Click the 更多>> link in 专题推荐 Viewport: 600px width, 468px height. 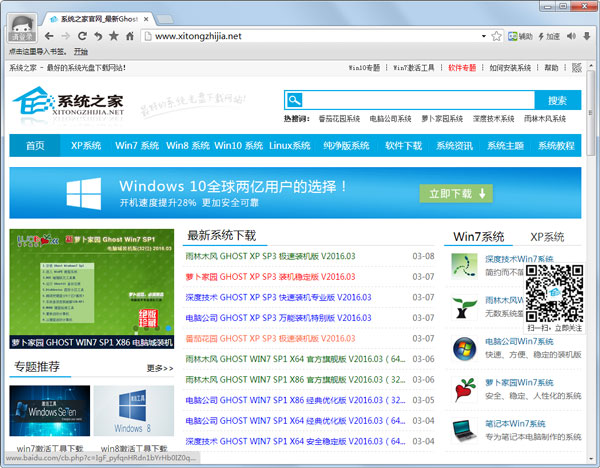click(160, 368)
